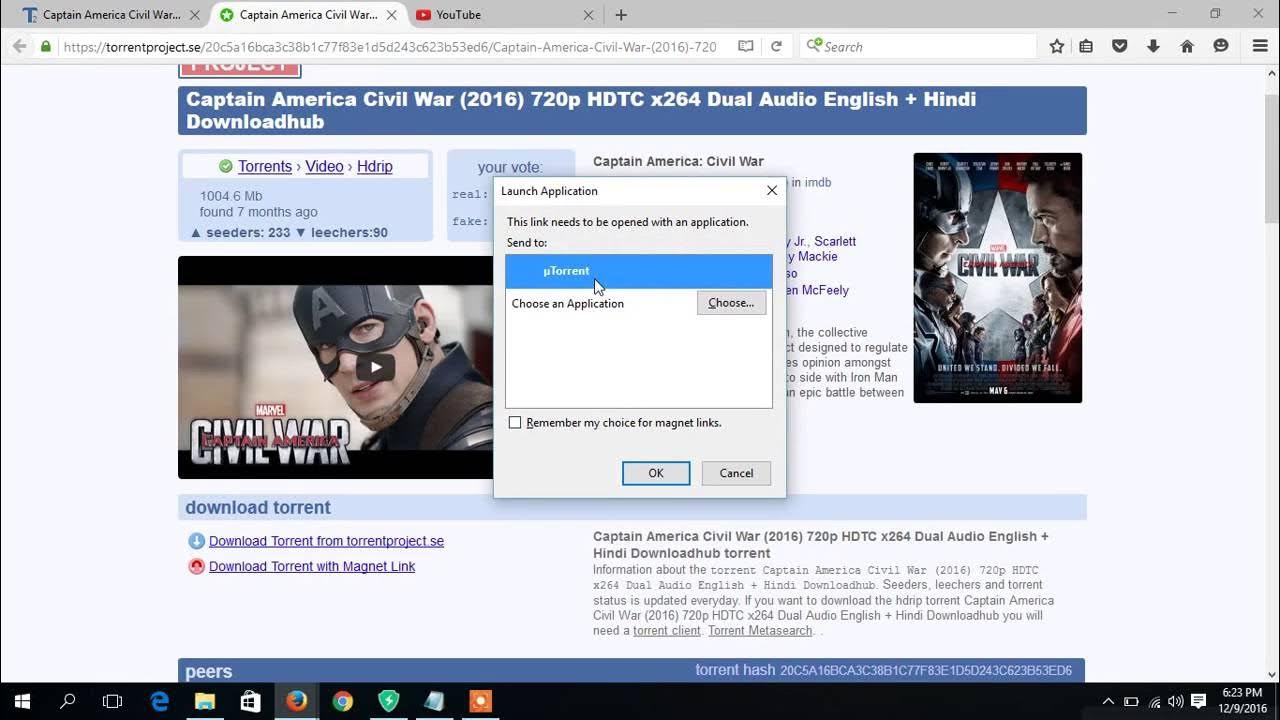This screenshot has width=1280, height=720.
Task: Click Download Torrent with Magnet Link
Action: (x=312, y=566)
